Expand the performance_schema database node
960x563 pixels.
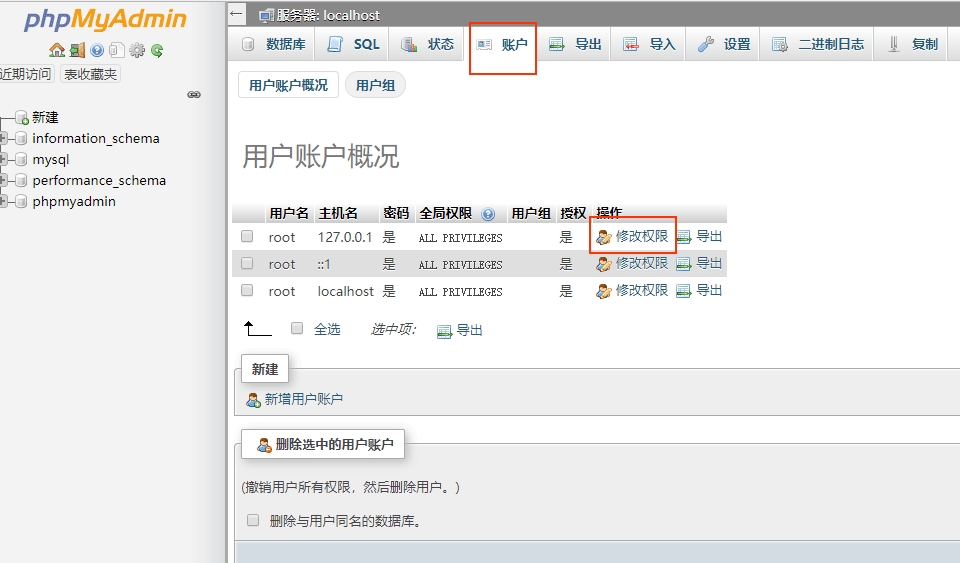5,180
